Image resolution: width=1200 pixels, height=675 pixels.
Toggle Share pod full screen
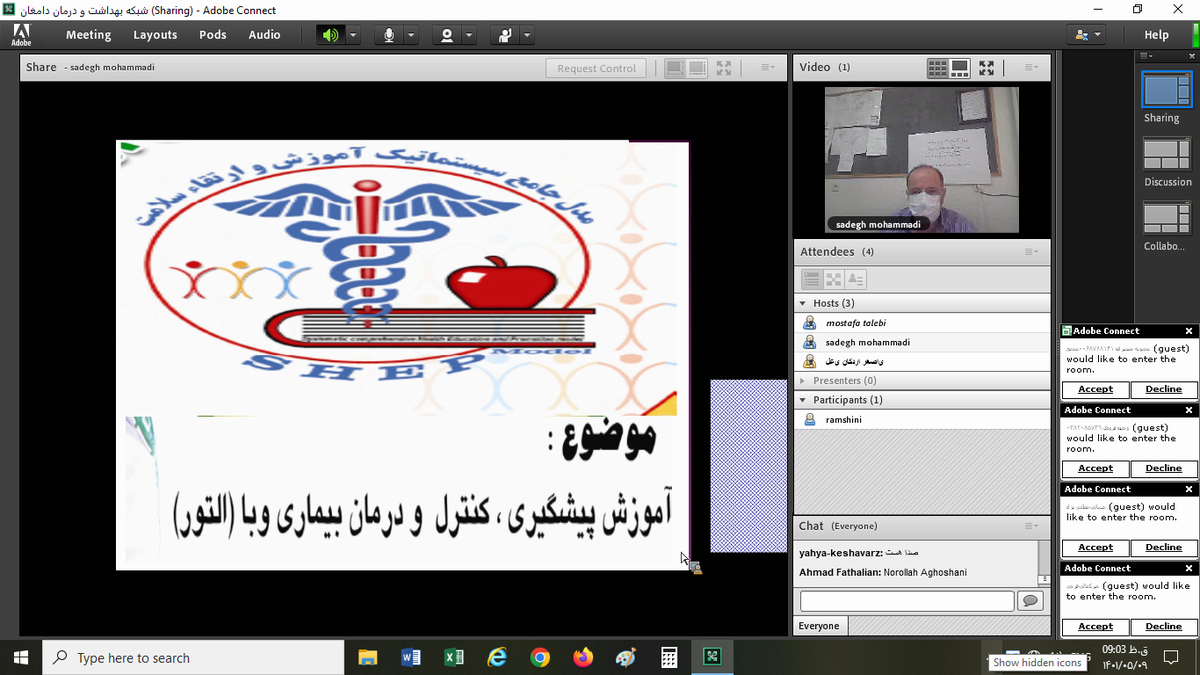pyautogui.click(x=724, y=68)
